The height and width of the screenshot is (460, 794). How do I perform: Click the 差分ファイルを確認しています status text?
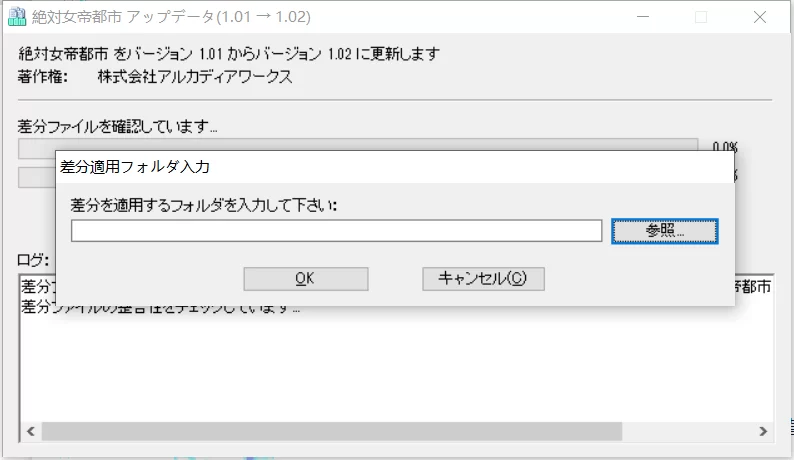[x=117, y=126]
